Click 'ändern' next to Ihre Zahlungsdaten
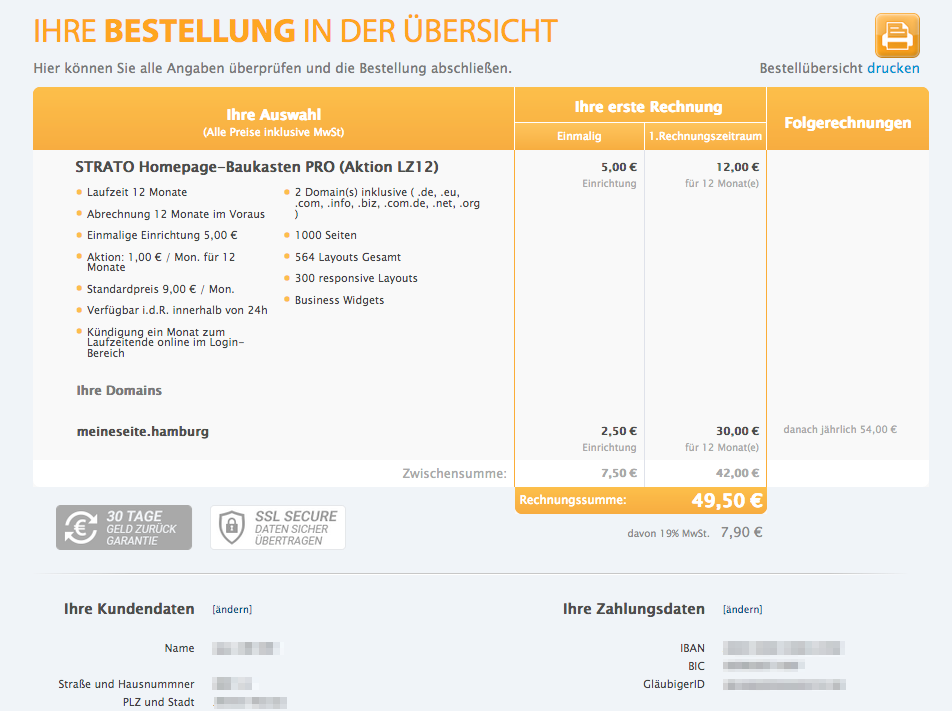The image size is (952, 711). [x=742, y=609]
